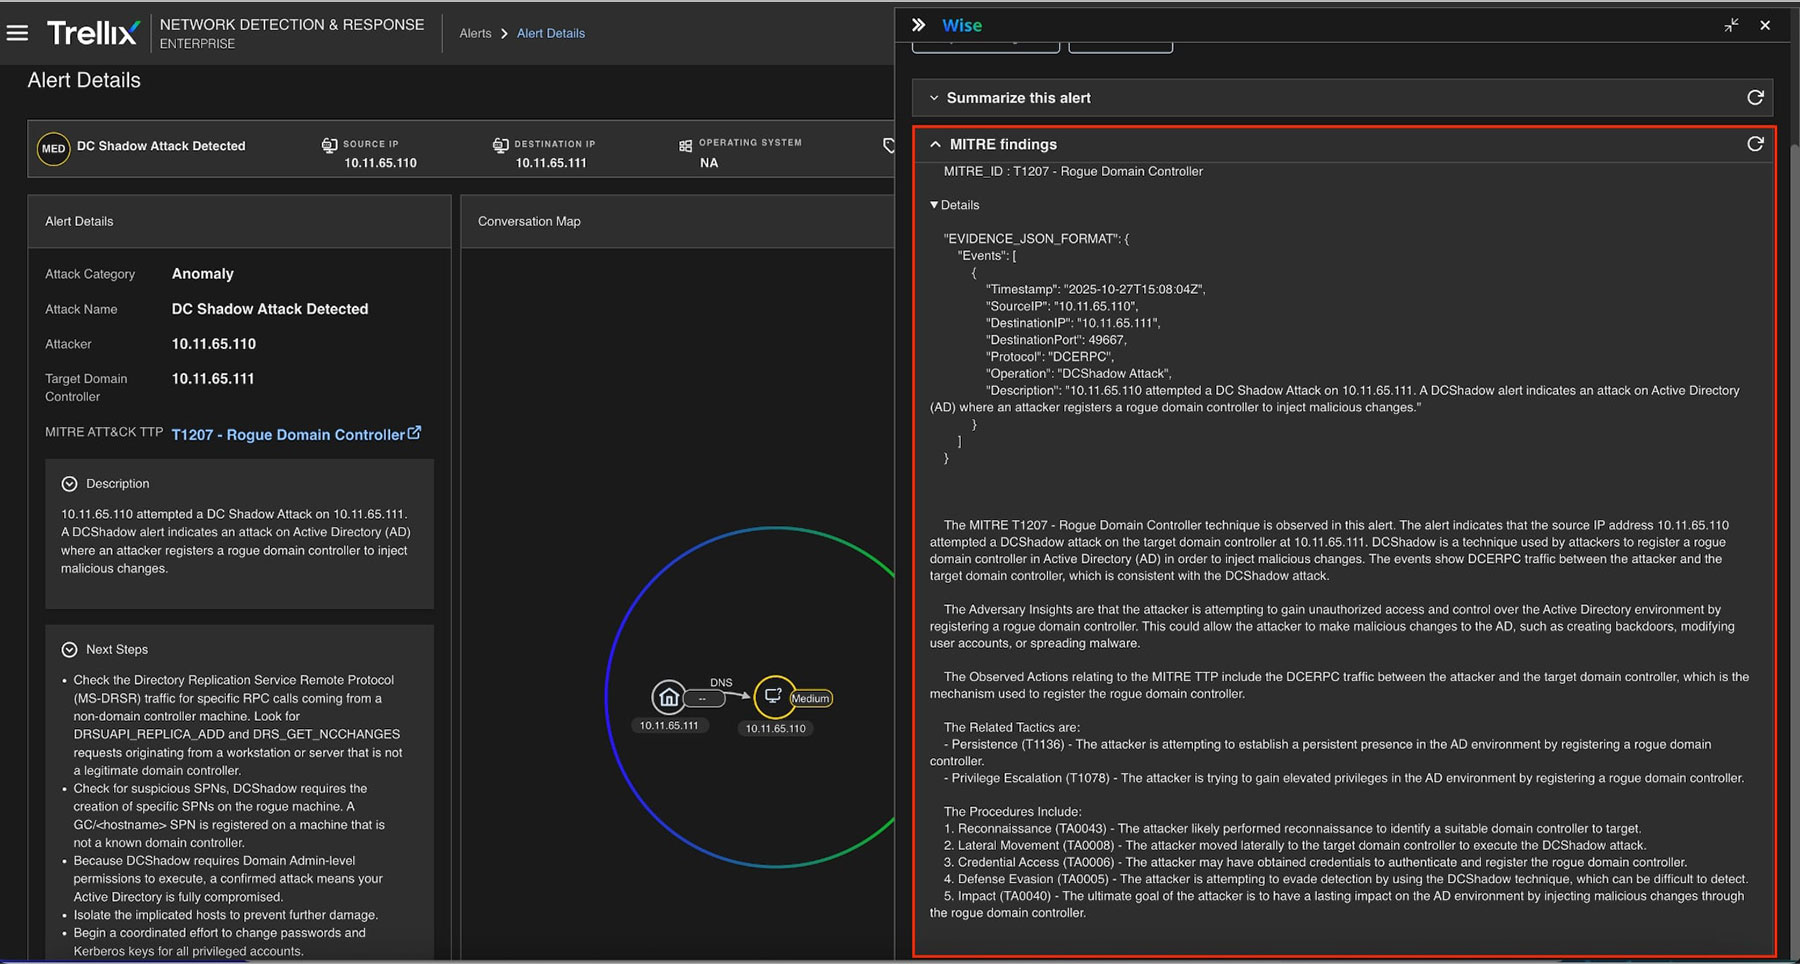The width and height of the screenshot is (1800, 964).
Task: Open the T1207 - Rogue Domain Controller link
Action: pyautogui.click(x=287, y=435)
